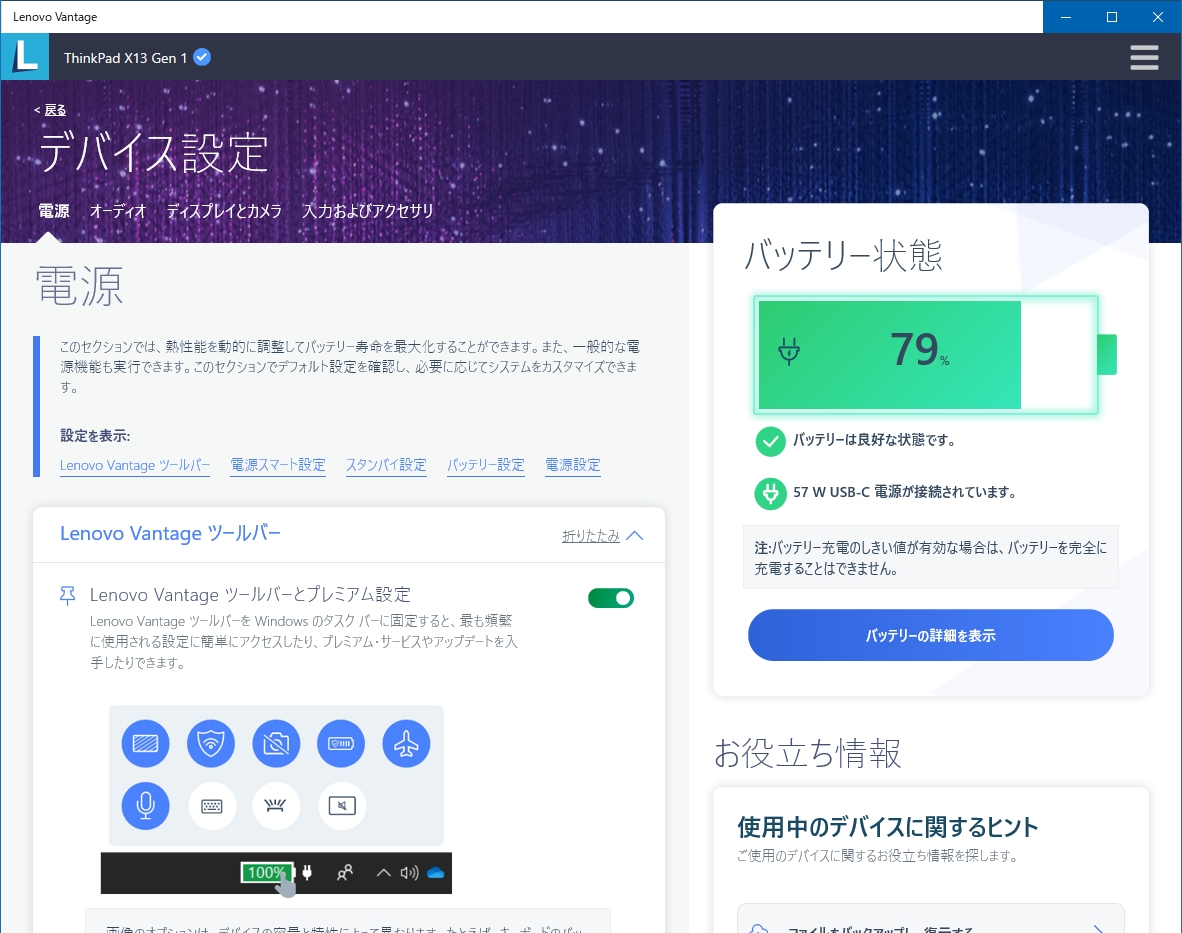Click the pin icon beside Lenovo Vantage ツールバーとプレミアム設定

(x=68, y=595)
